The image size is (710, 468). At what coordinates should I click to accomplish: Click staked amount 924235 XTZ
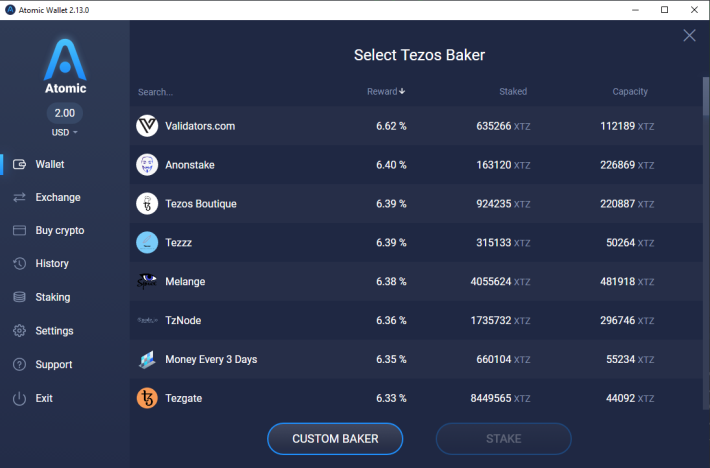(503, 204)
